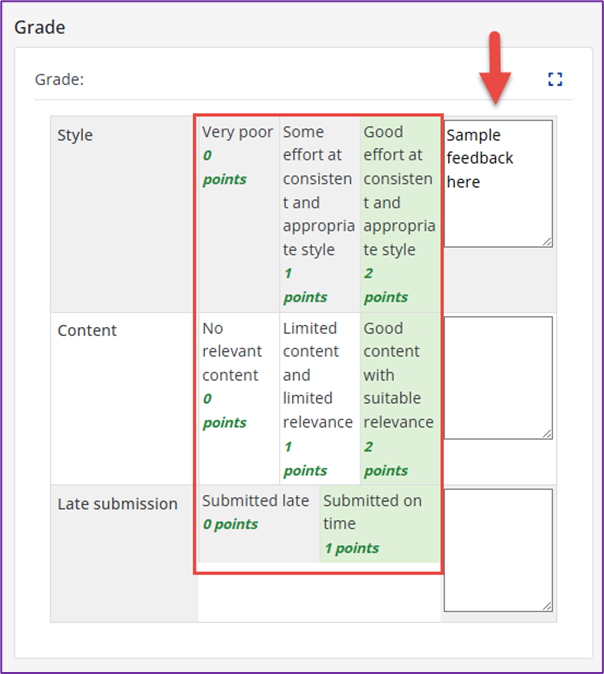Click the fullscreen expand icon
The width and height of the screenshot is (604, 674).
(556, 79)
